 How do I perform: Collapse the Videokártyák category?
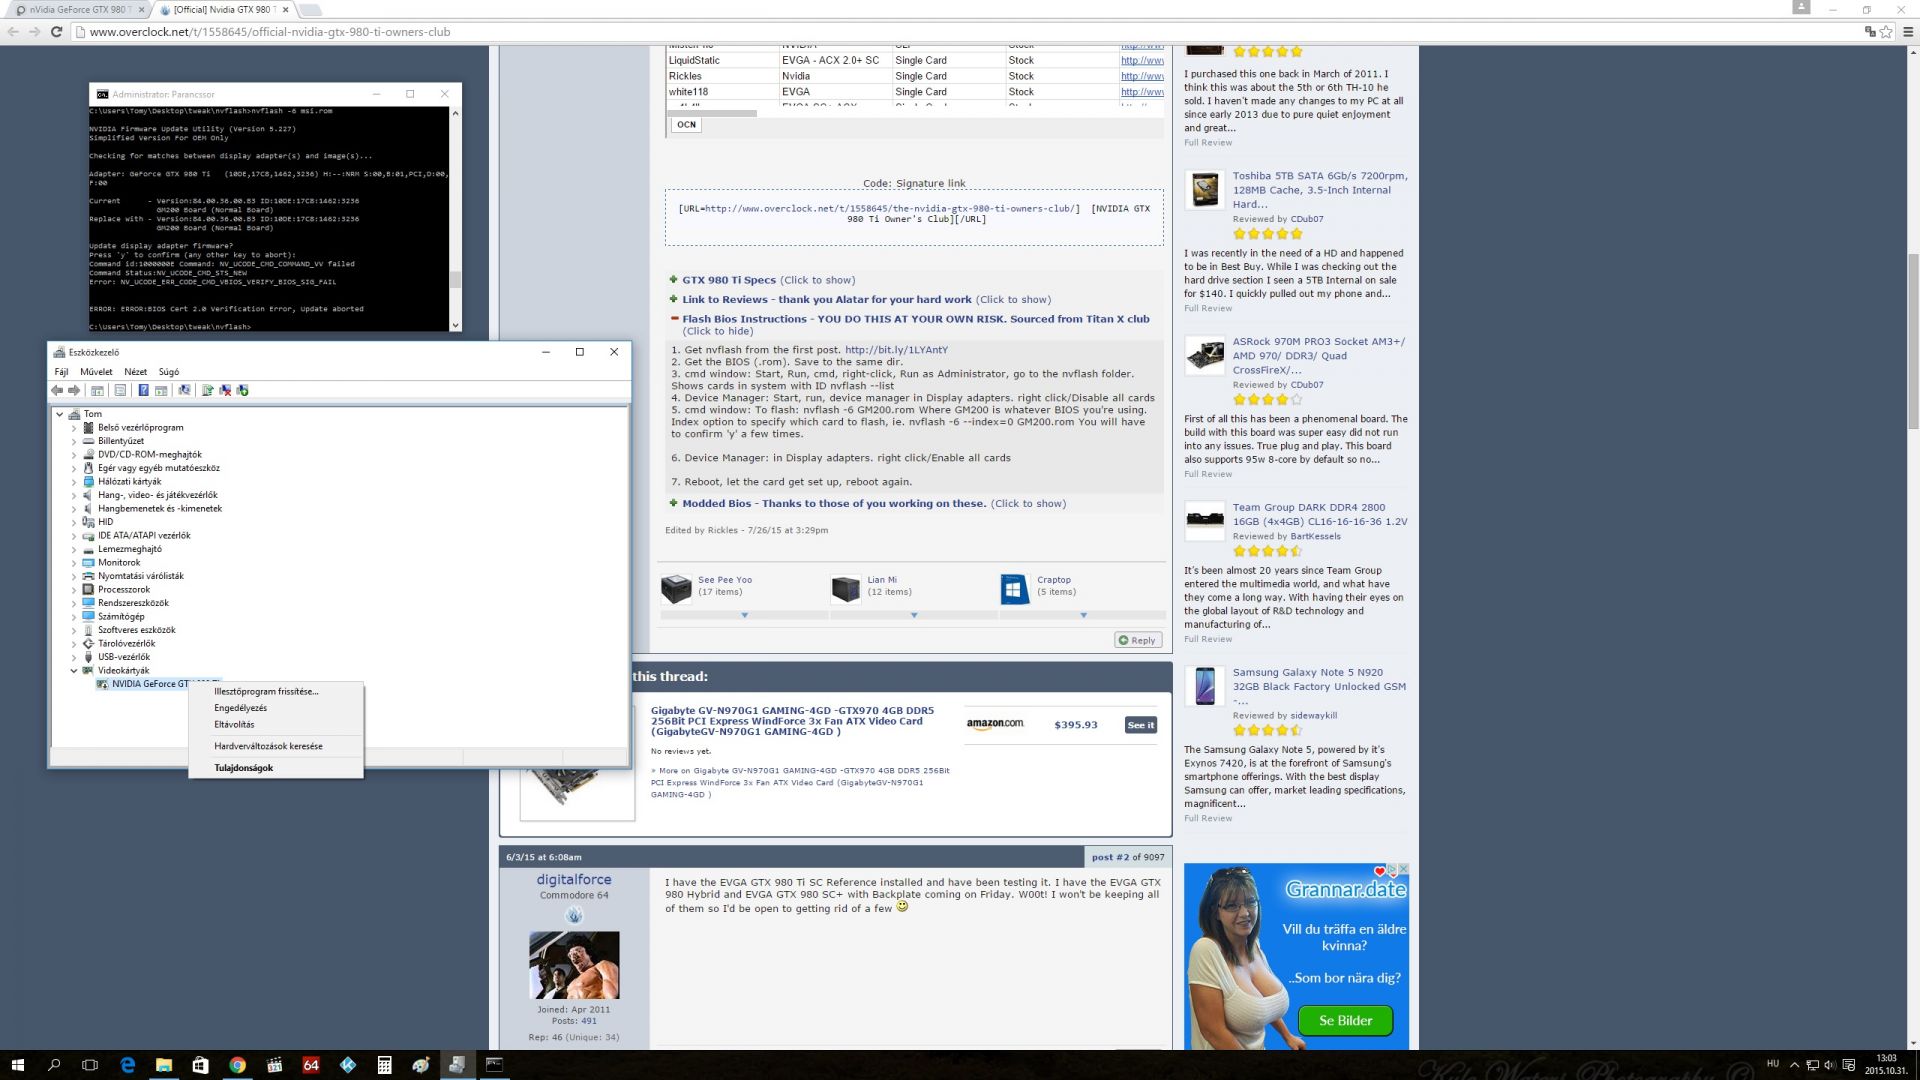74,671
